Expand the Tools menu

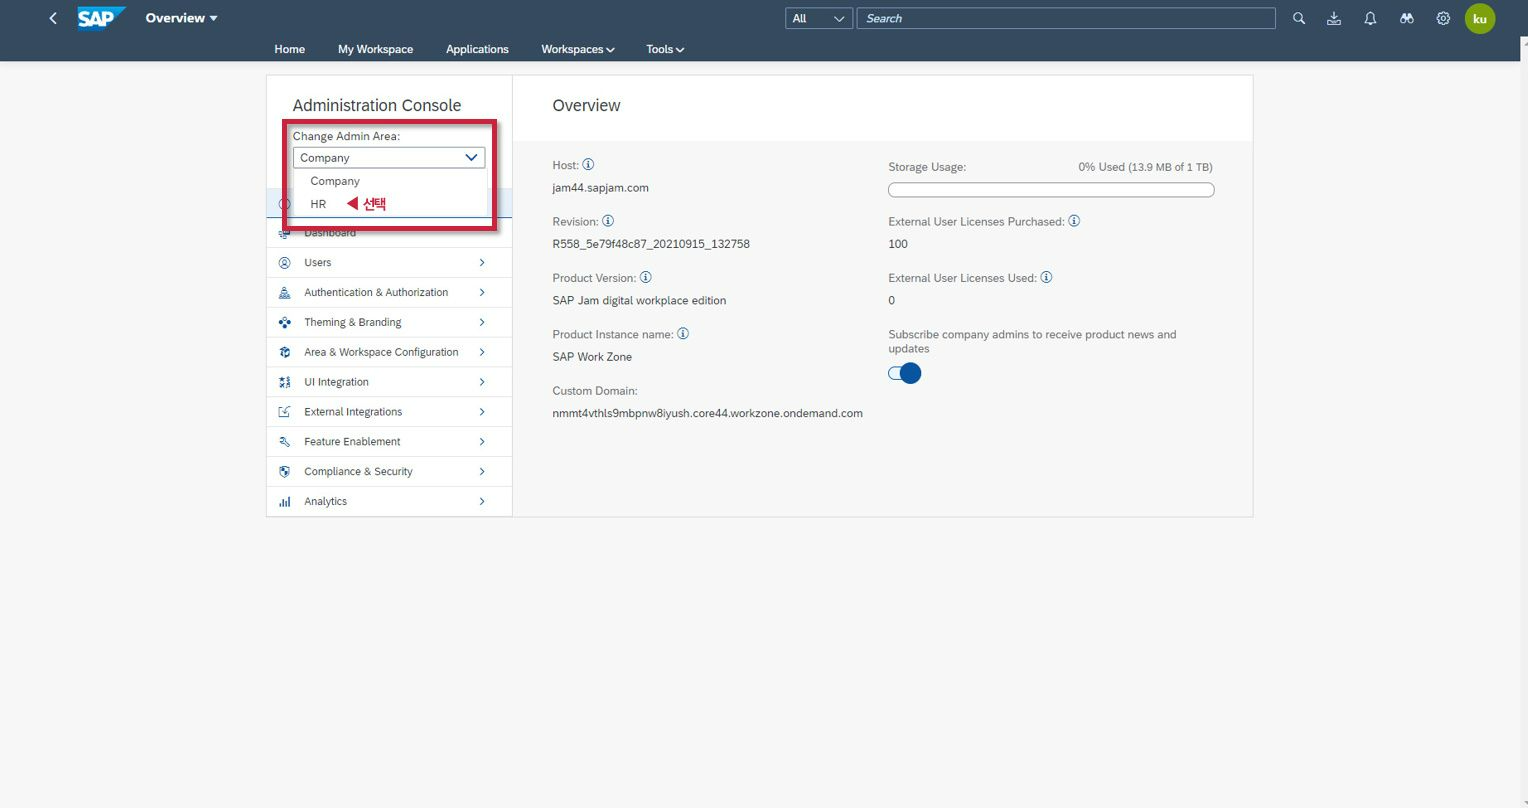(x=665, y=49)
